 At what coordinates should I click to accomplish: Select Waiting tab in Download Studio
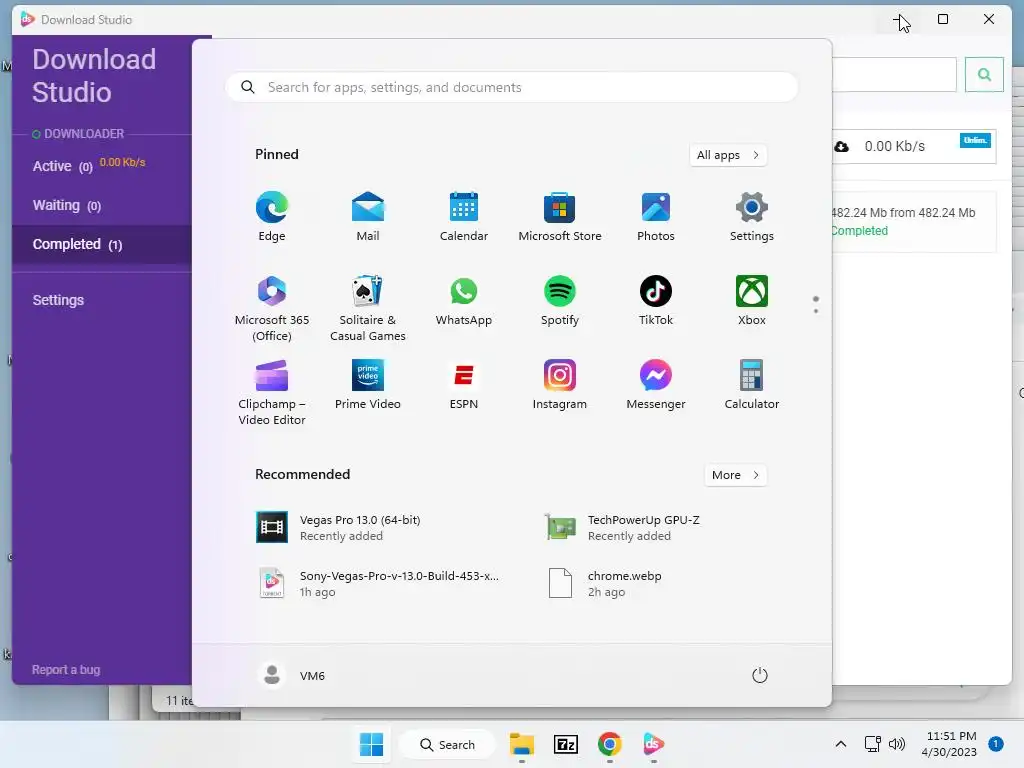102,205
